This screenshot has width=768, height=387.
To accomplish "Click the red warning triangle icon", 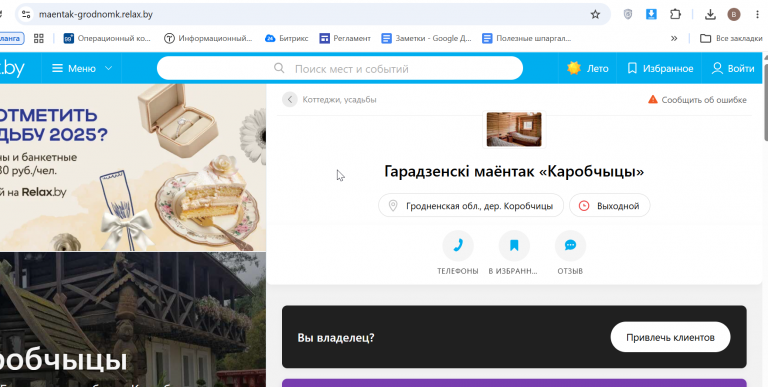I will coord(652,99).
